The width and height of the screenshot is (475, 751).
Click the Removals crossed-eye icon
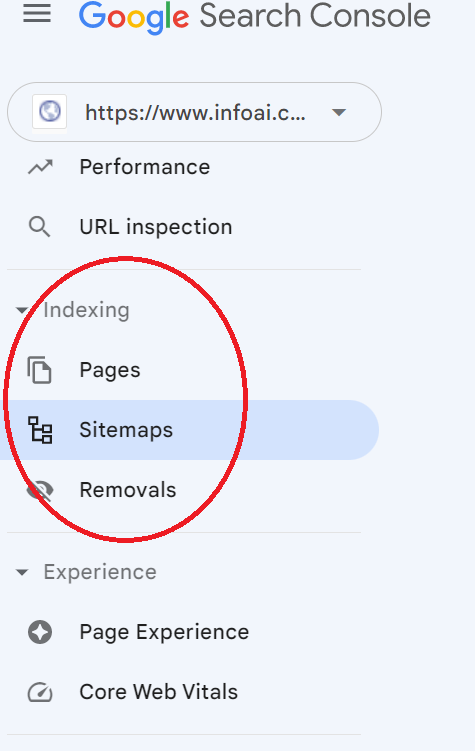pyautogui.click(x=40, y=490)
